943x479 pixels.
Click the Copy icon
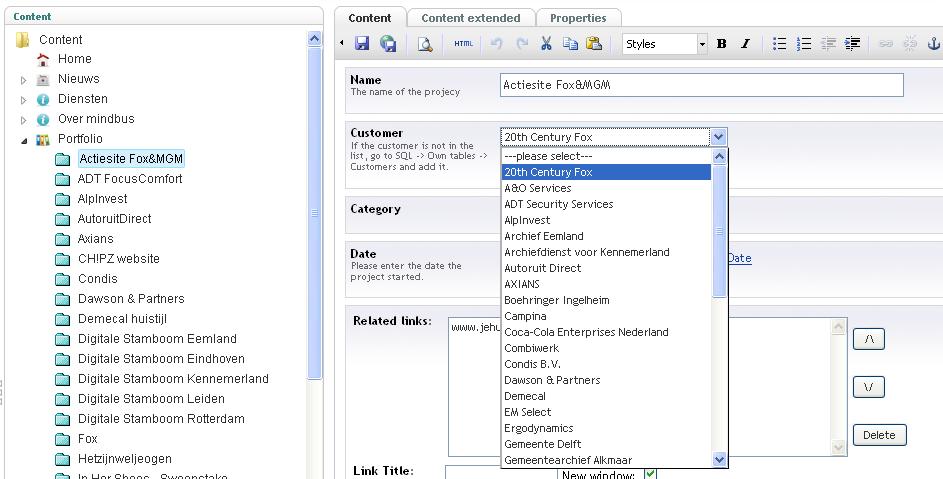click(x=570, y=43)
